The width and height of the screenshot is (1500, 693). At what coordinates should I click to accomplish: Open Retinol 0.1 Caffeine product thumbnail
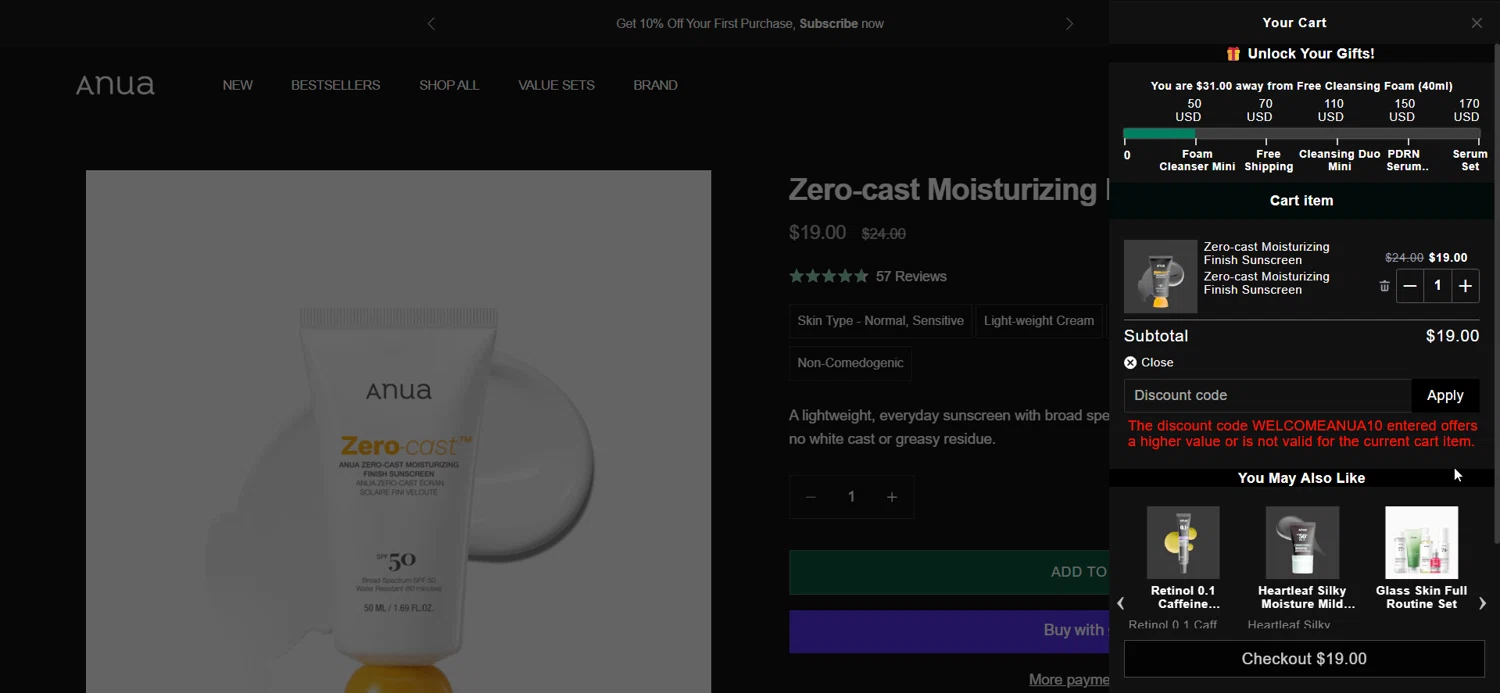click(x=1183, y=542)
